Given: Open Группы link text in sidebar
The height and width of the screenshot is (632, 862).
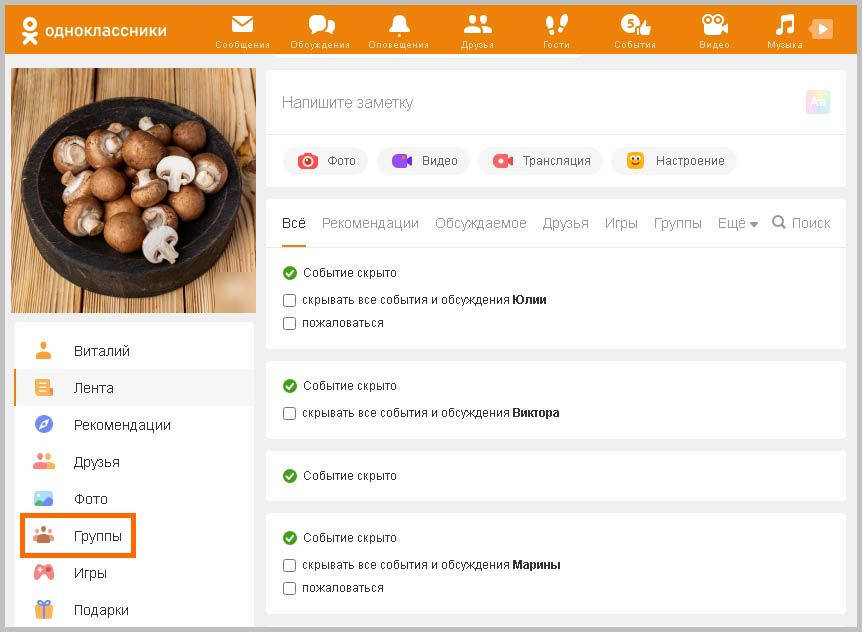Looking at the screenshot, I should pyautogui.click(x=98, y=536).
